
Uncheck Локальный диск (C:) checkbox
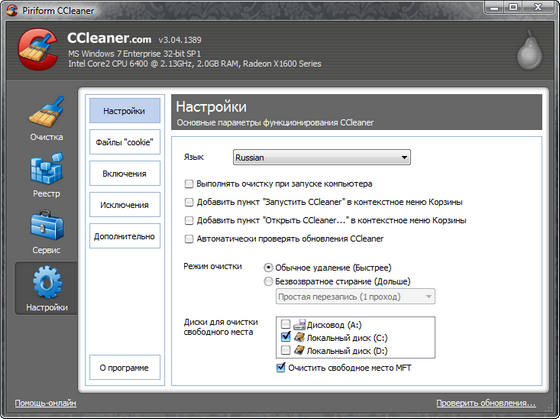(x=285, y=336)
